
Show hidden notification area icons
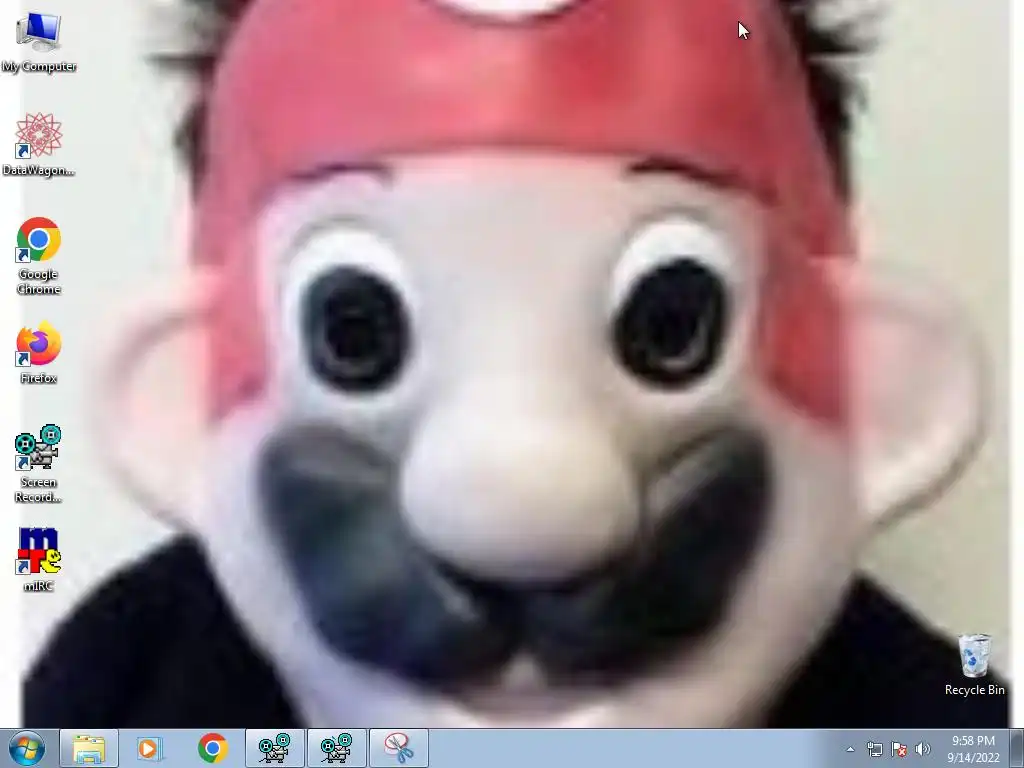click(850, 749)
